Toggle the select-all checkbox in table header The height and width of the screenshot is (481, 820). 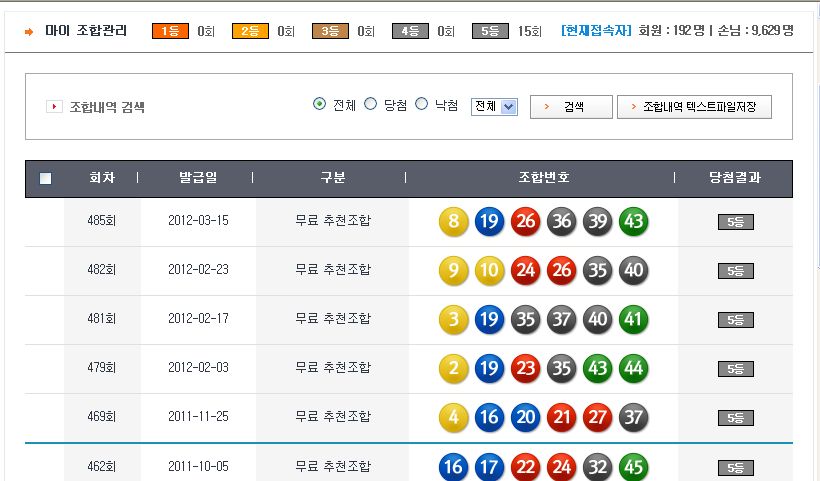pyautogui.click(x=45, y=179)
